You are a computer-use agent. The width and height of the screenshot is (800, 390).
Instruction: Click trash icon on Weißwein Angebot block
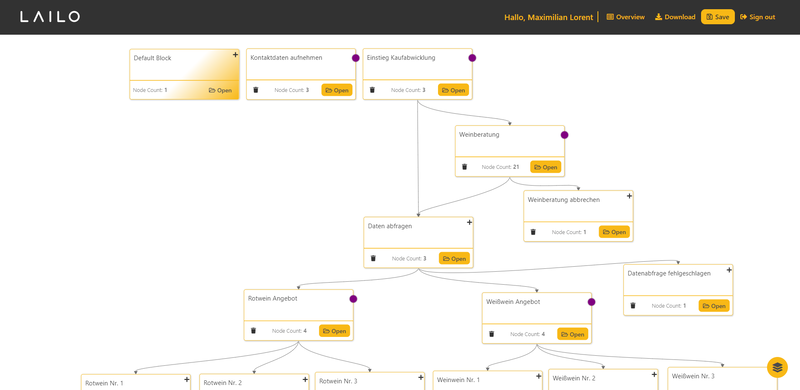coord(491,334)
